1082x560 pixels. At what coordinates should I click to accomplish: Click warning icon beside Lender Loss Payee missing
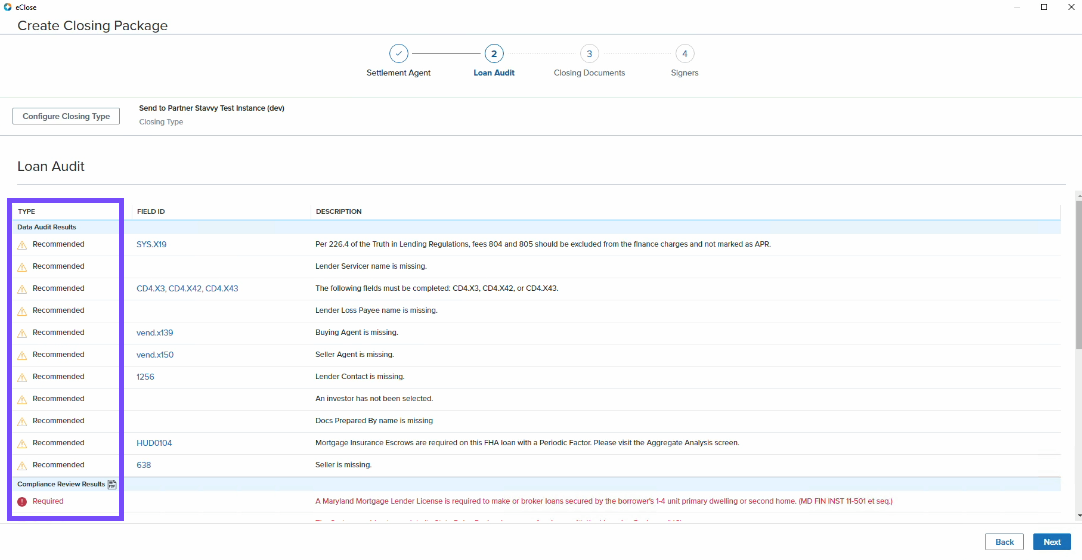[22, 311]
